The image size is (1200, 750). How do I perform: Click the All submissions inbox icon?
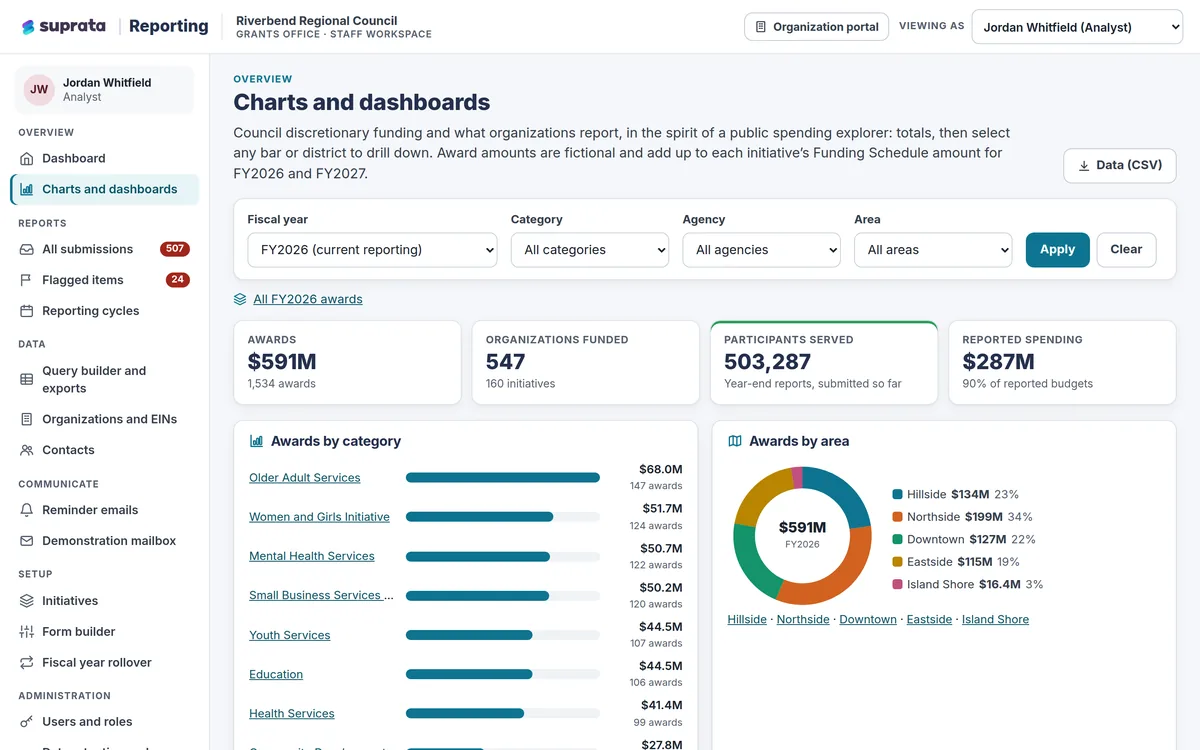click(27, 249)
